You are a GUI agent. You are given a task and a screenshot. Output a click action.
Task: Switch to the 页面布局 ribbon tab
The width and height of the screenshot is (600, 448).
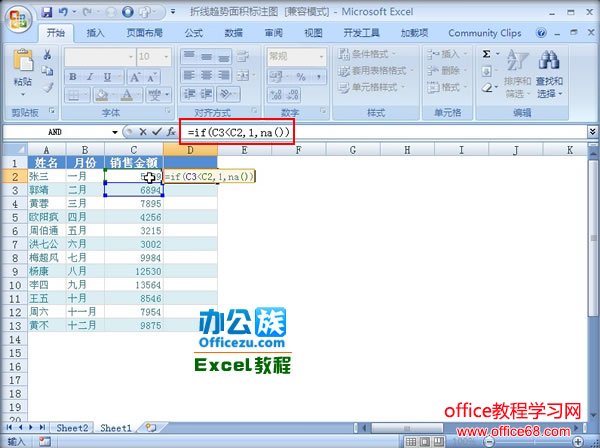click(x=145, y=33)
